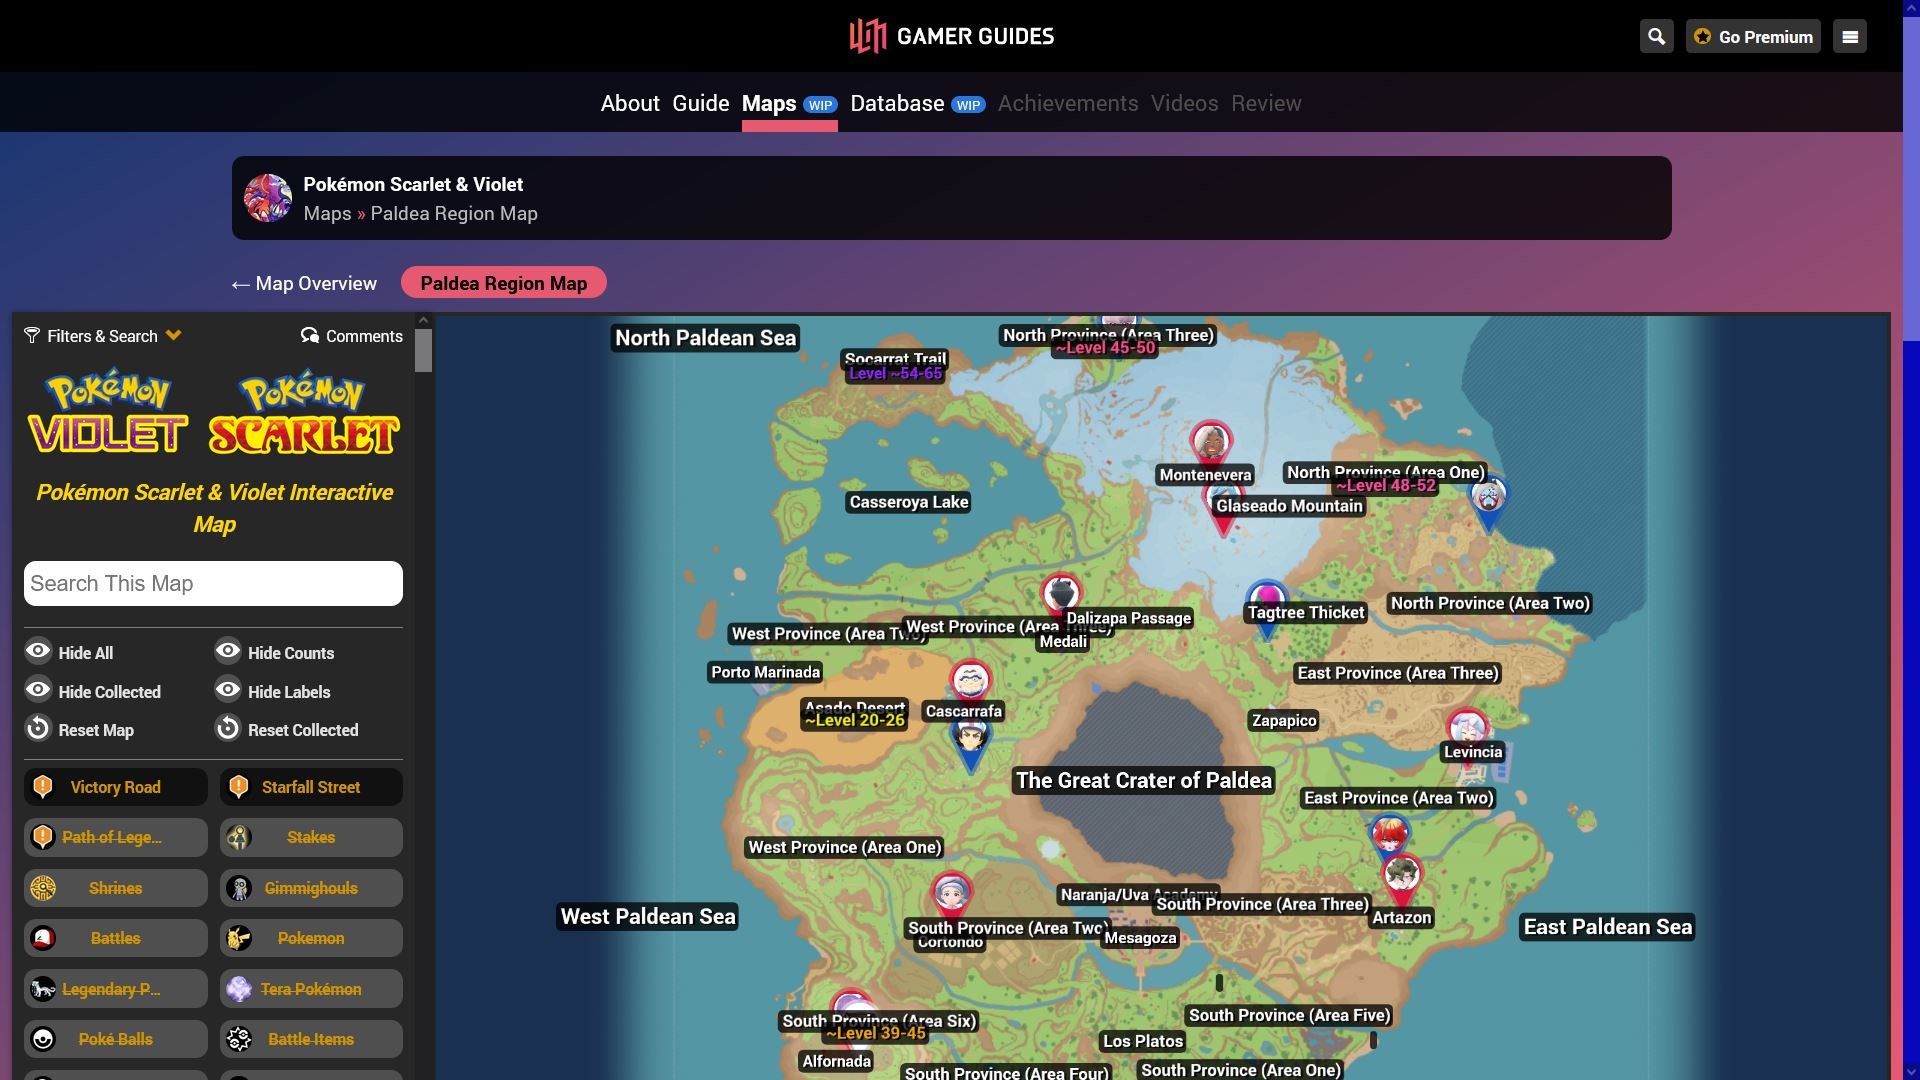1920x1080 pixels.
Task: Enable the Battle Items filter
Action: pyautogui.click(x=311, y=1039)
